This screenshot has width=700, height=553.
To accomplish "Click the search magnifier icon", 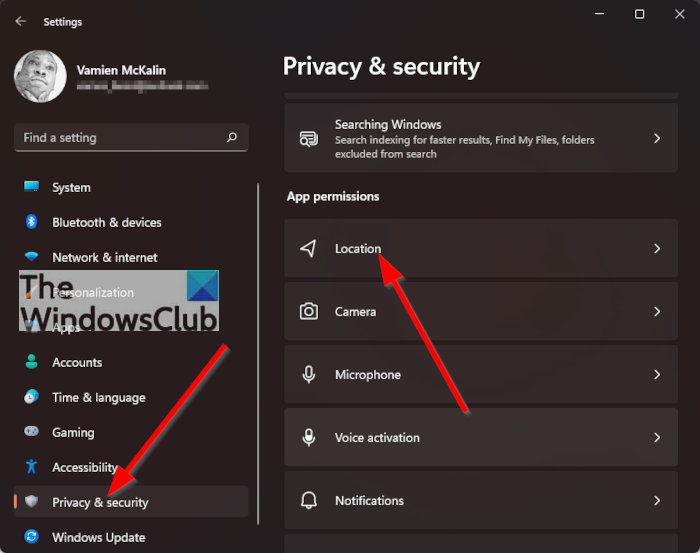I will coord(232,137).
